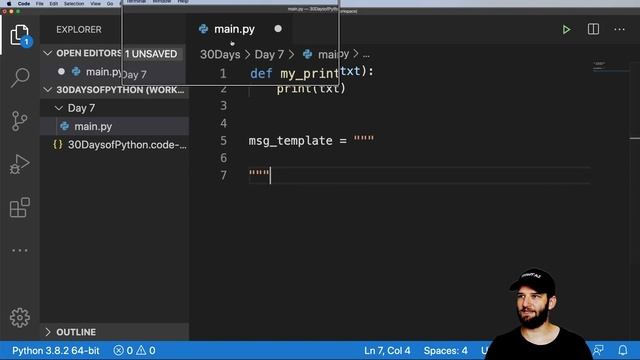
Task: Click the breadcrumb ellipsis symbol
Action: tap(366, 54)
